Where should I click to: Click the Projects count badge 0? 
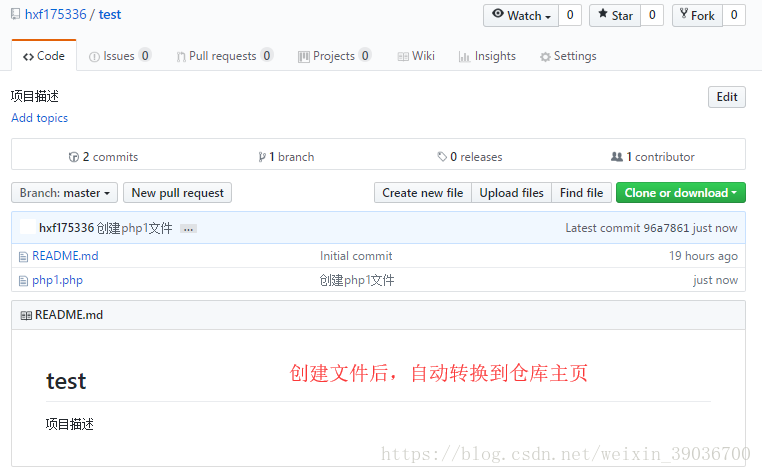coord(365,55)
